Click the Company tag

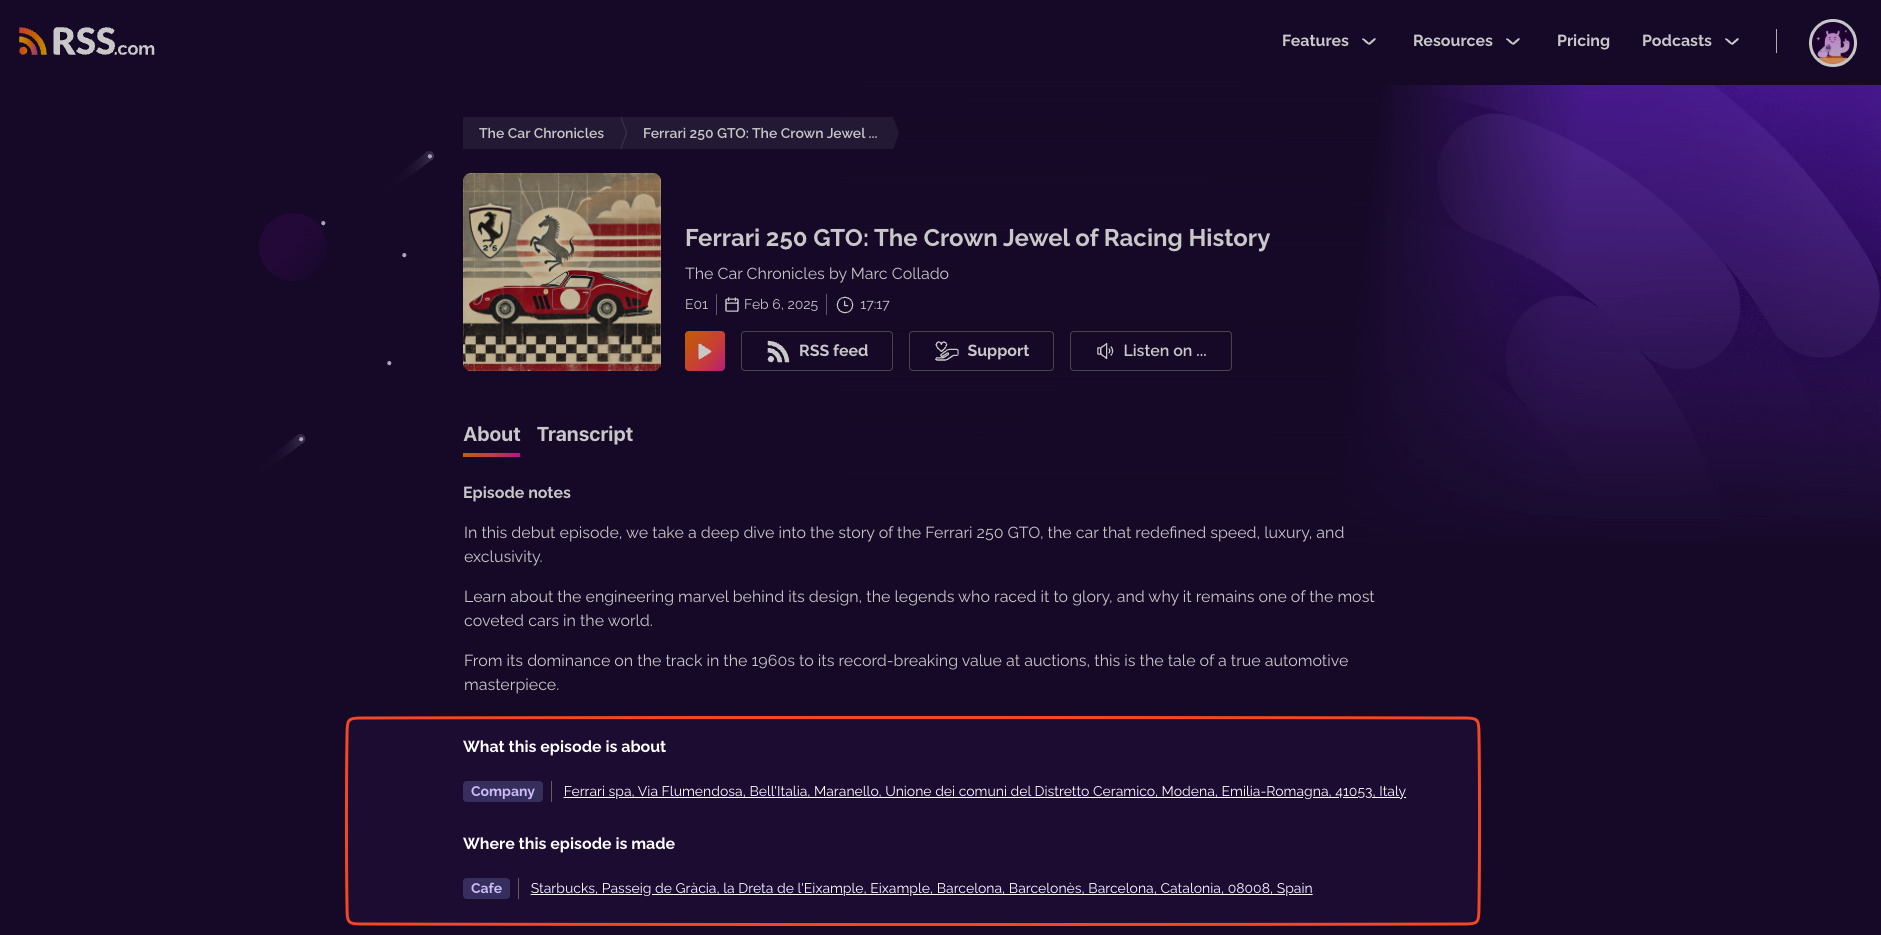[503, 792]
